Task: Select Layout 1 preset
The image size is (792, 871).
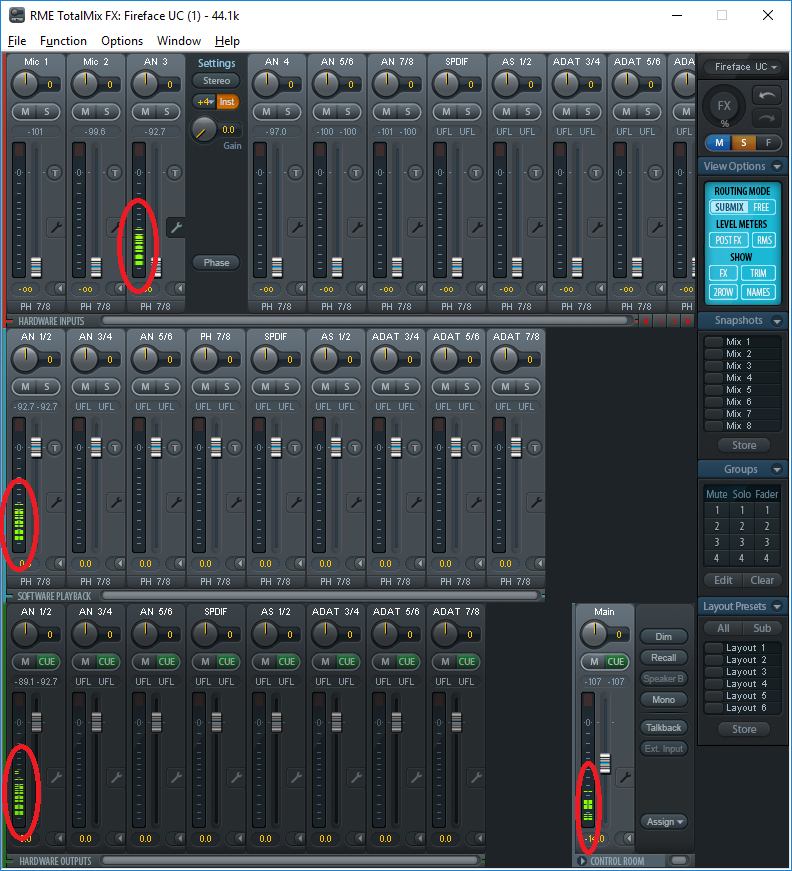Action: pos(743,648)
